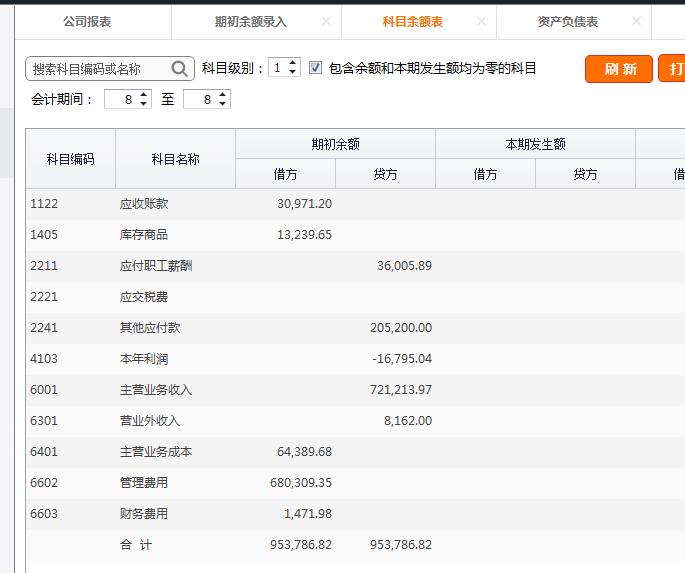
Task: Click the partially visible 打印 button
Action: coord(674,69)
